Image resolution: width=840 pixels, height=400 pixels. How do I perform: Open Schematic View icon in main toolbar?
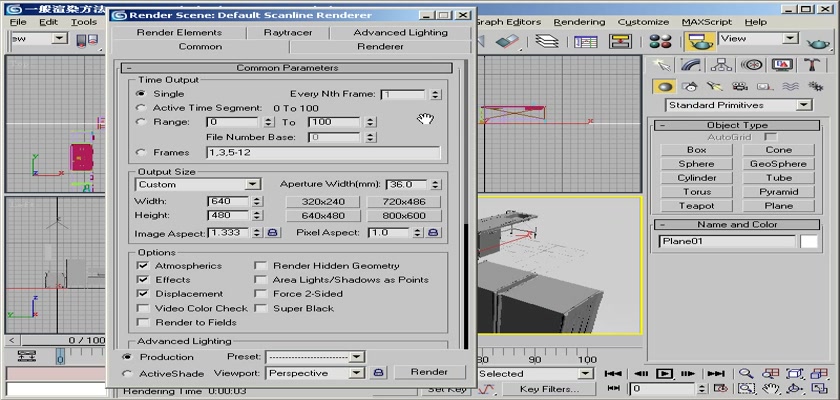(621, 41)
